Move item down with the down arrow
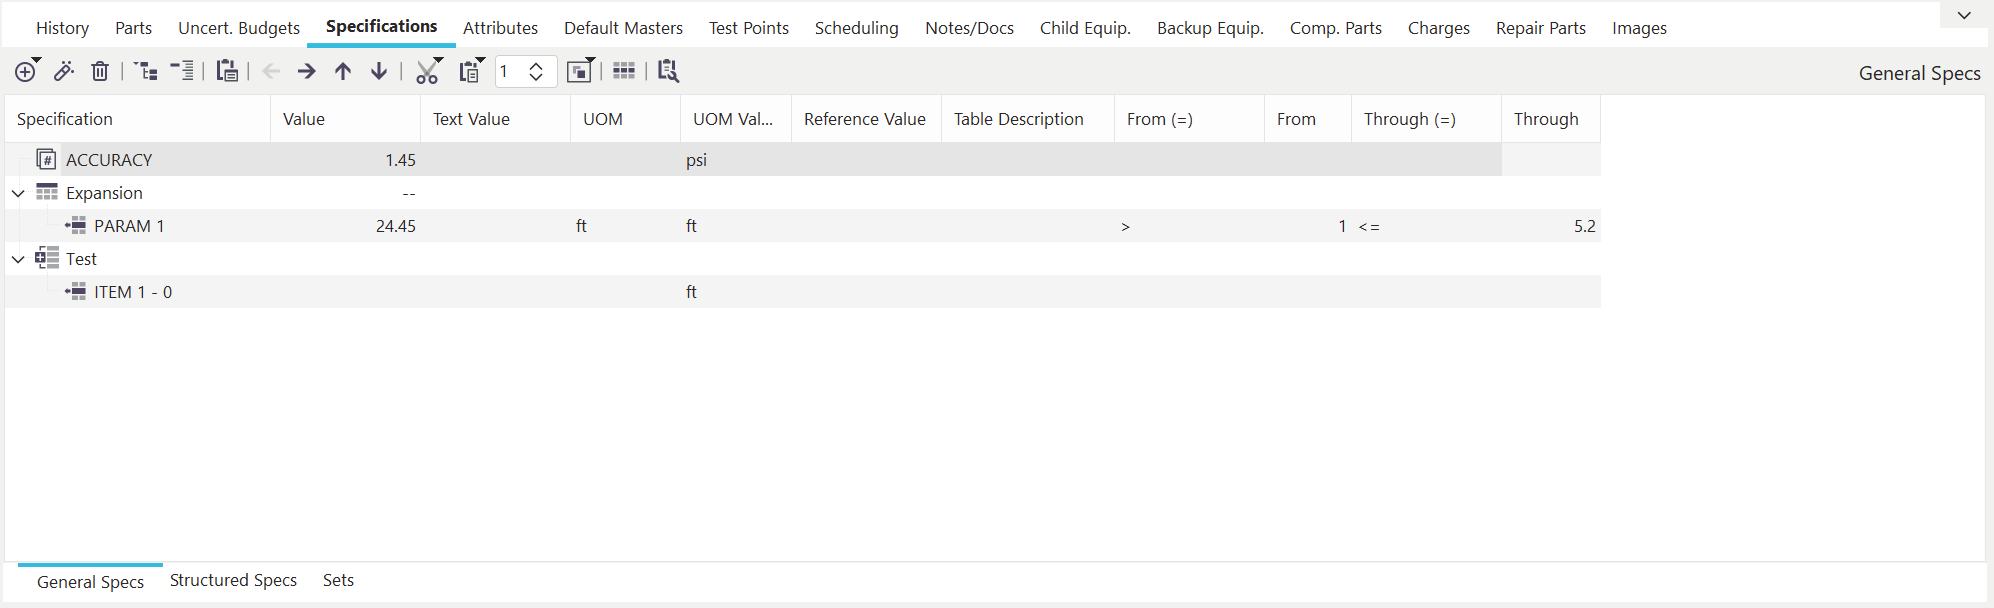The width and height of the screenshot is (1994, 608). tap(379, 71)
